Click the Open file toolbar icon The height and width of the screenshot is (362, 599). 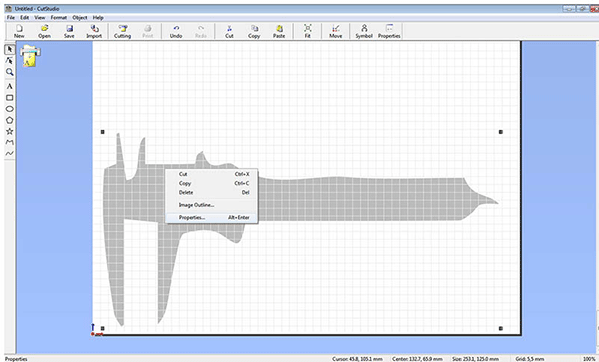44,31
